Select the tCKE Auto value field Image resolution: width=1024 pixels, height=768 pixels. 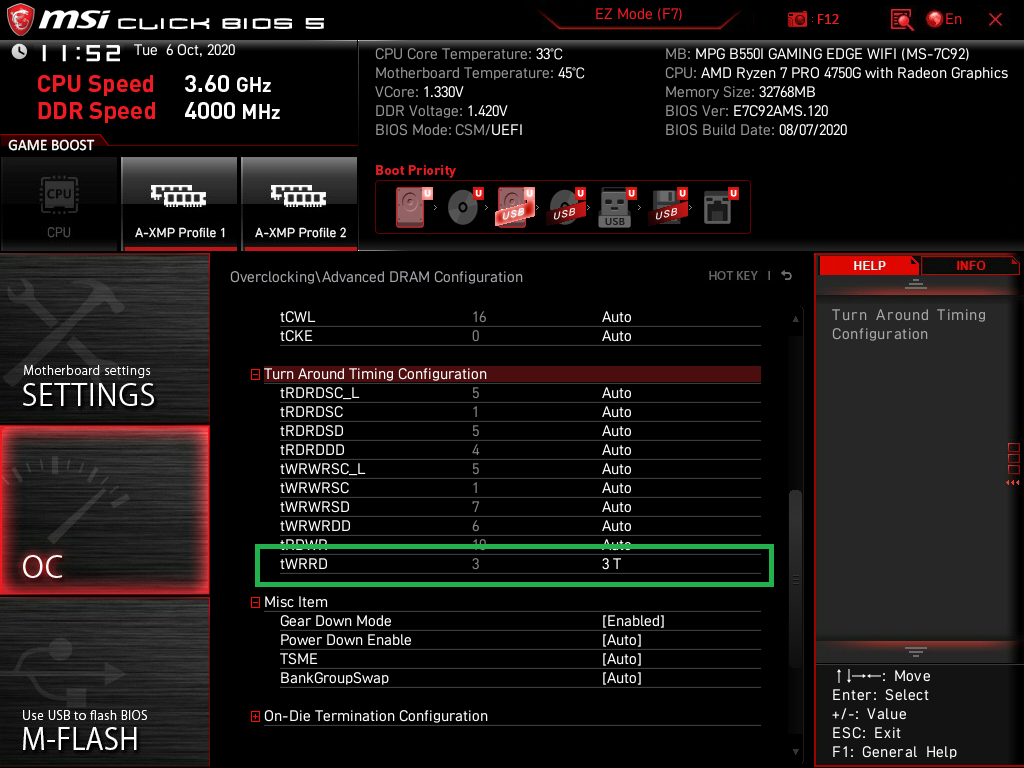616,336
